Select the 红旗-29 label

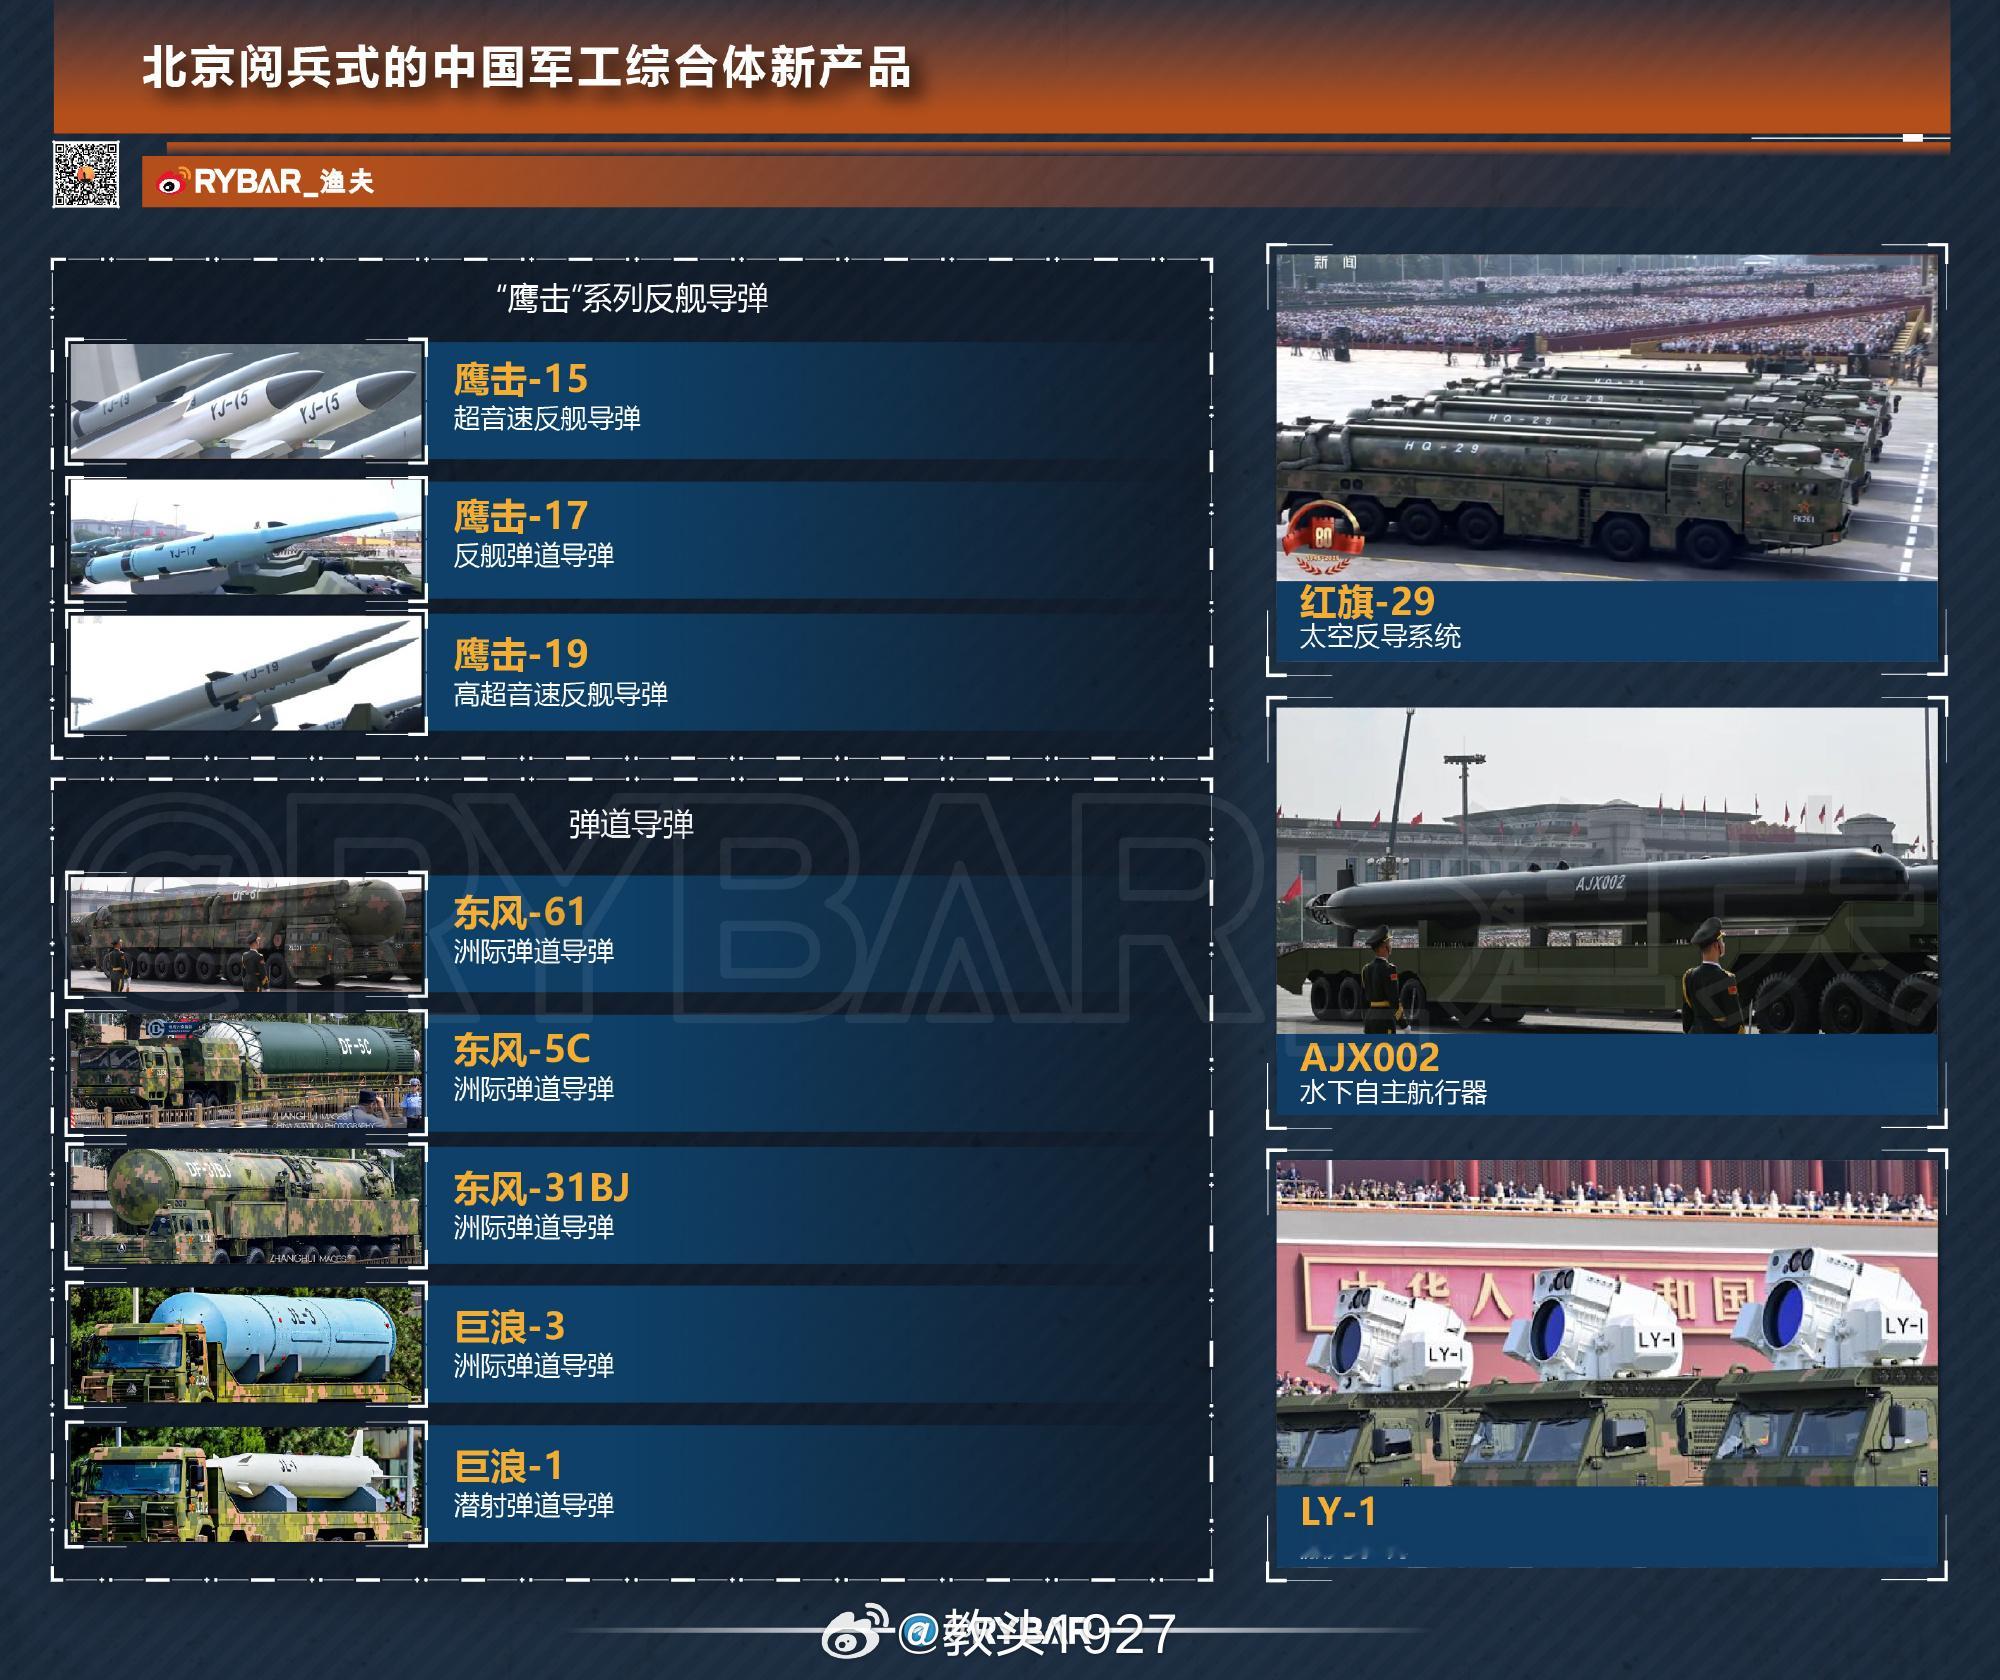tap(1367, 601)
